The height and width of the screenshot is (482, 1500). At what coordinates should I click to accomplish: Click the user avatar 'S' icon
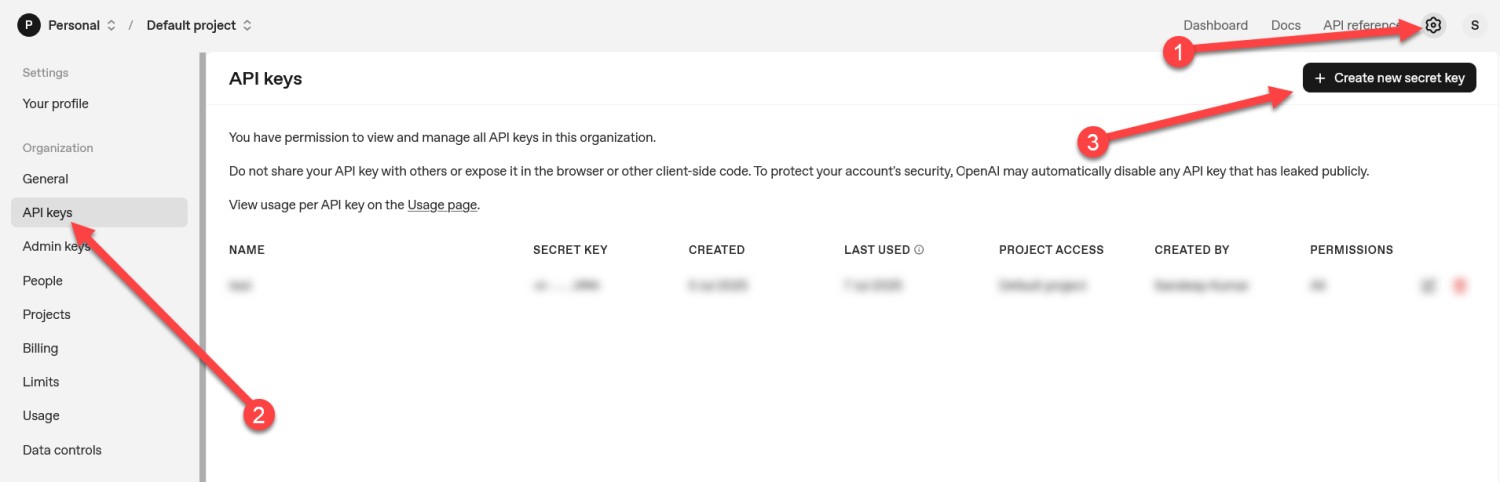click(1474, 25)
